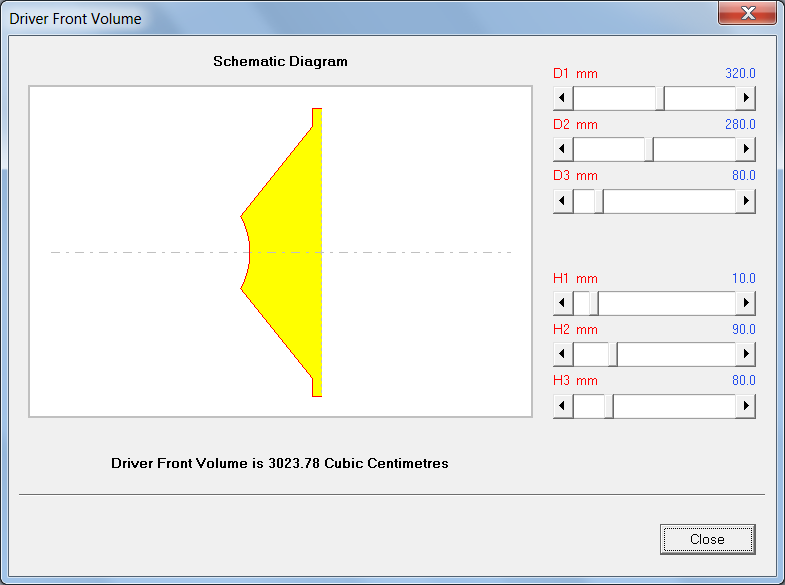Click the H1 mm label
This screenshot has width=785, height=585.
[575, 278]
